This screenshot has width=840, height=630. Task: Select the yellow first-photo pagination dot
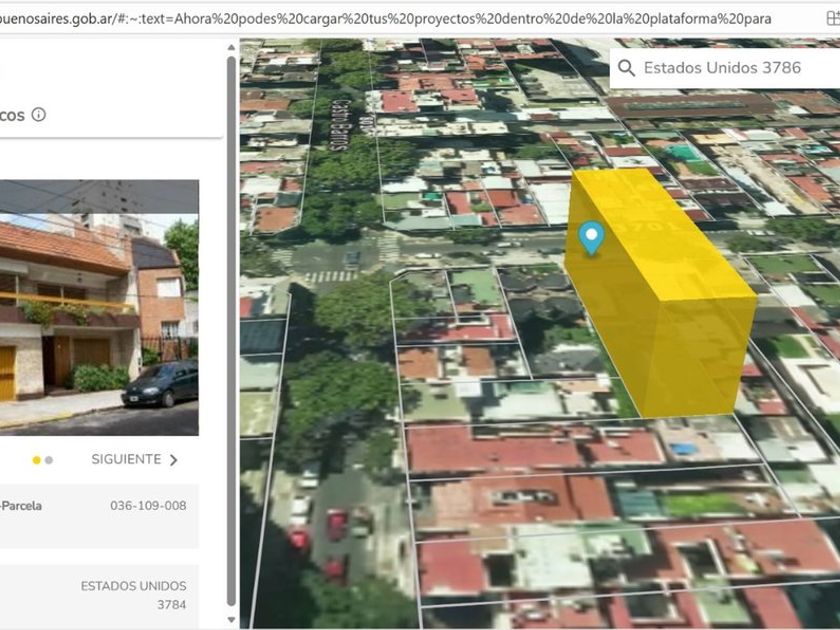coord(37,460)
